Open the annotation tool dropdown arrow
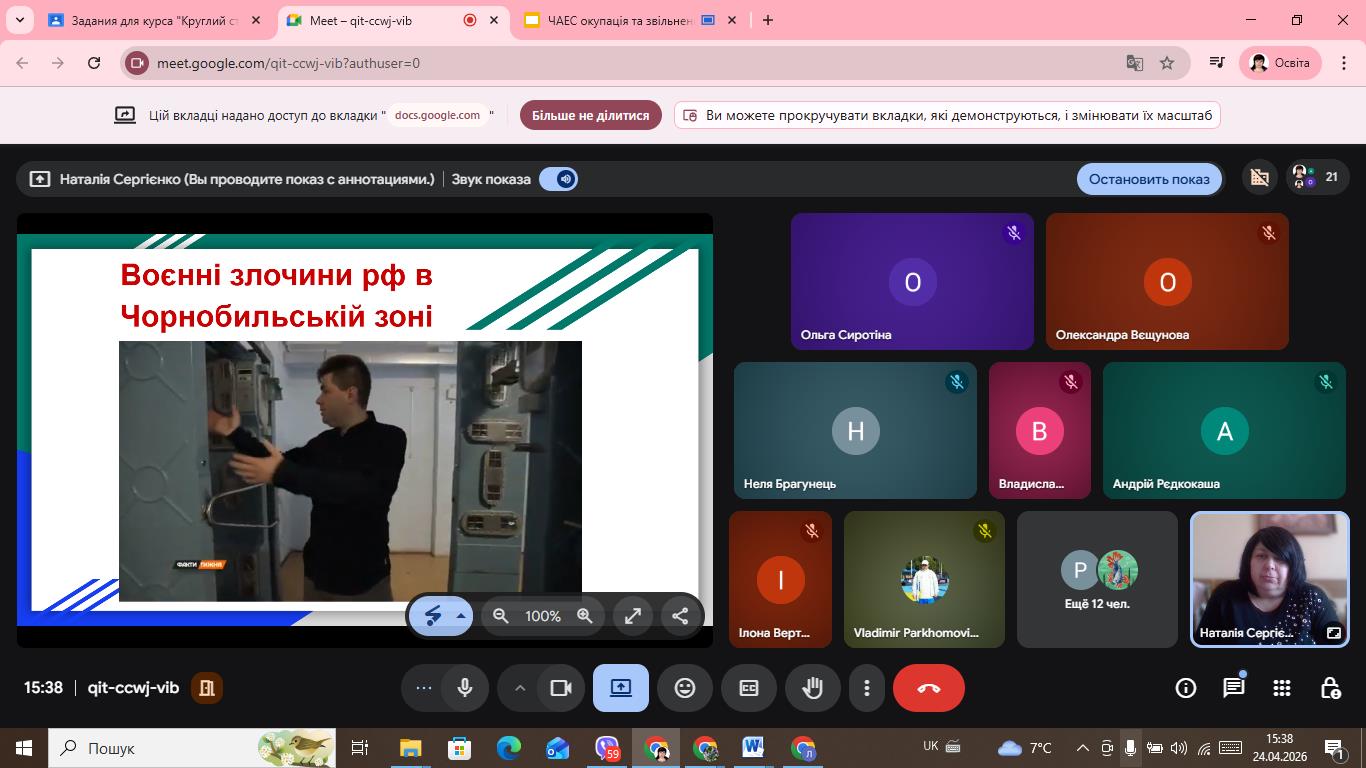Image resolution: width=1366 pixels, height=768 pixels. pyautogui.click(x=461, y=616)
